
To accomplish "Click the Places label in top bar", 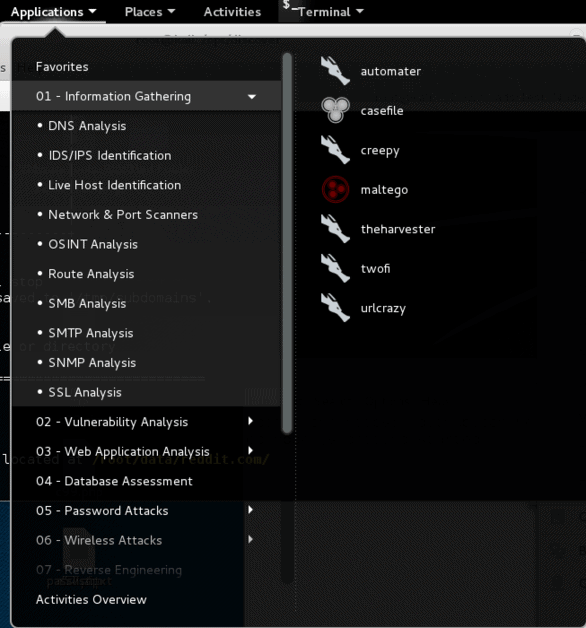I will pyautogui.click(x=143, y=12).
